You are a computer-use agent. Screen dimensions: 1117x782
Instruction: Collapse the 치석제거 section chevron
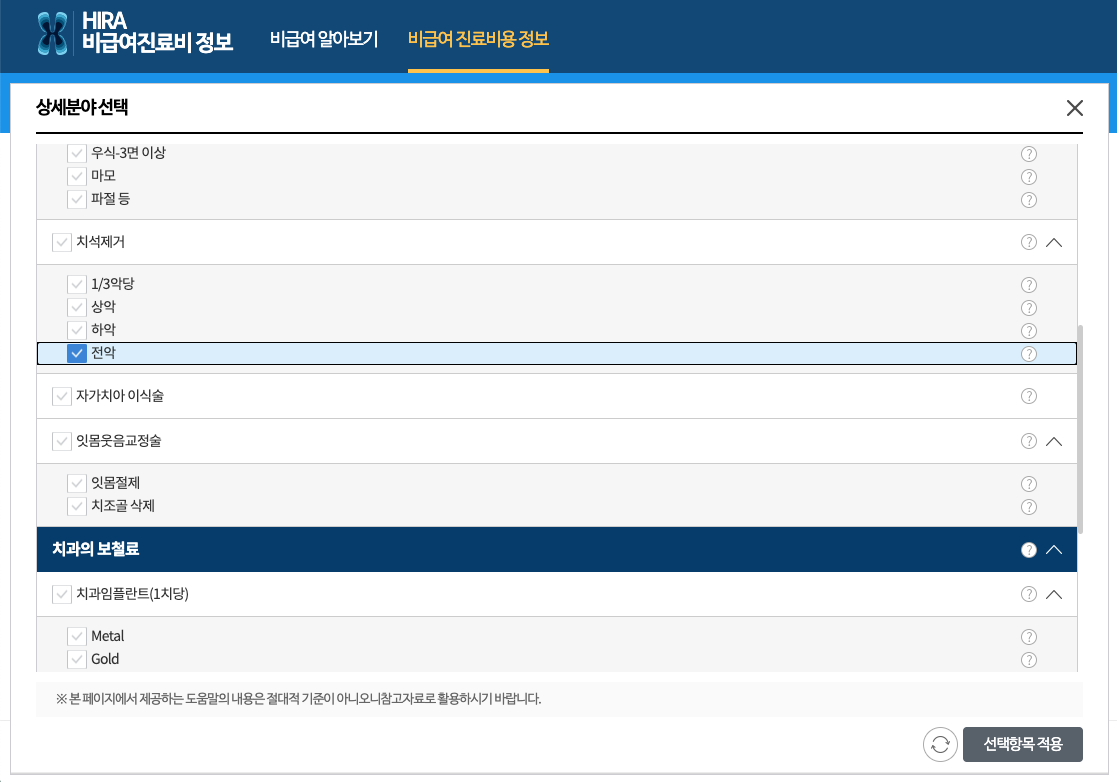(1053, 241)
